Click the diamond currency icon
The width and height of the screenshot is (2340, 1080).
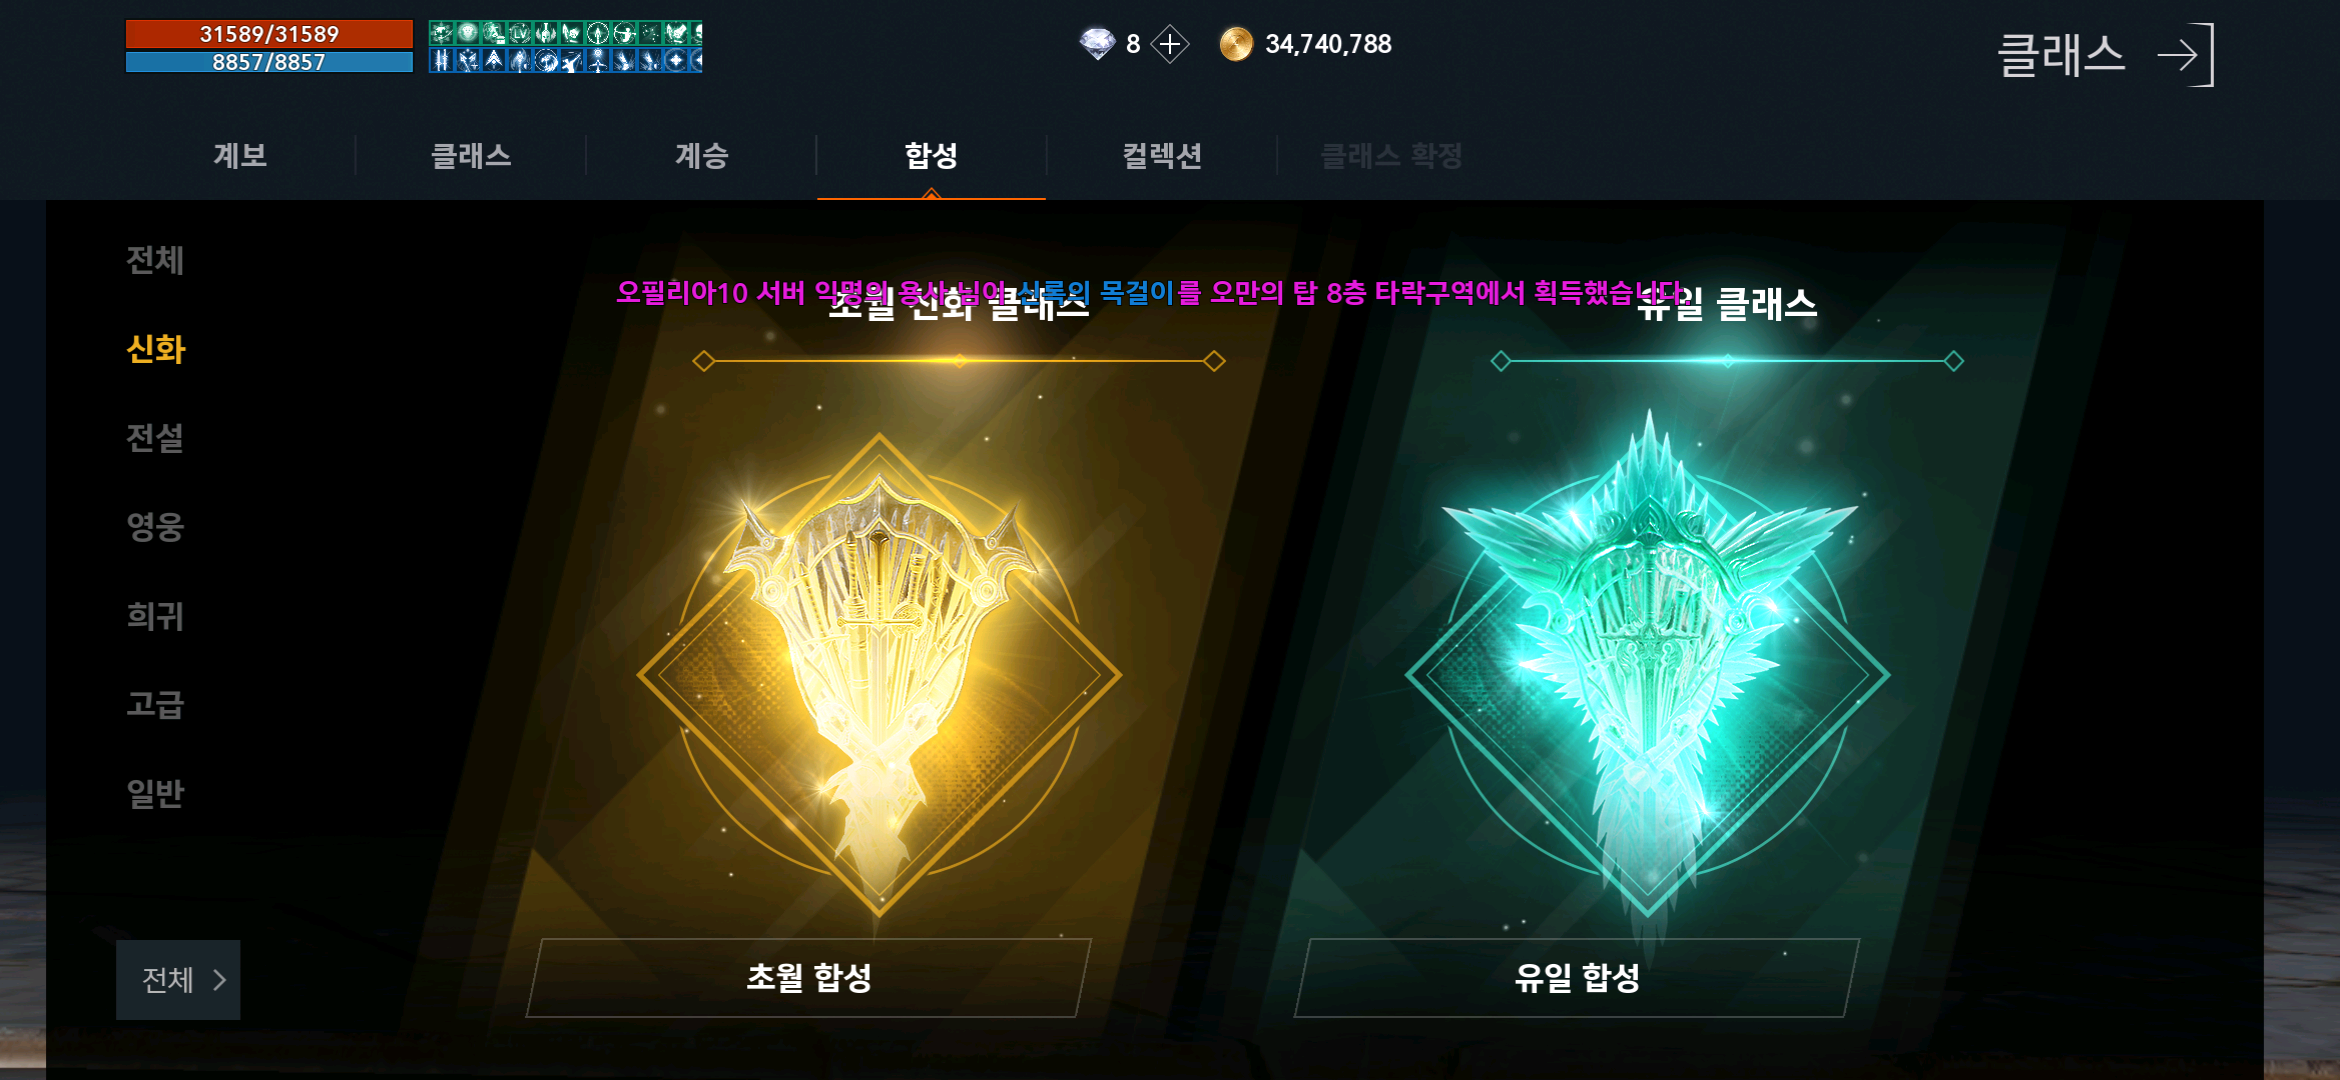1097,44
